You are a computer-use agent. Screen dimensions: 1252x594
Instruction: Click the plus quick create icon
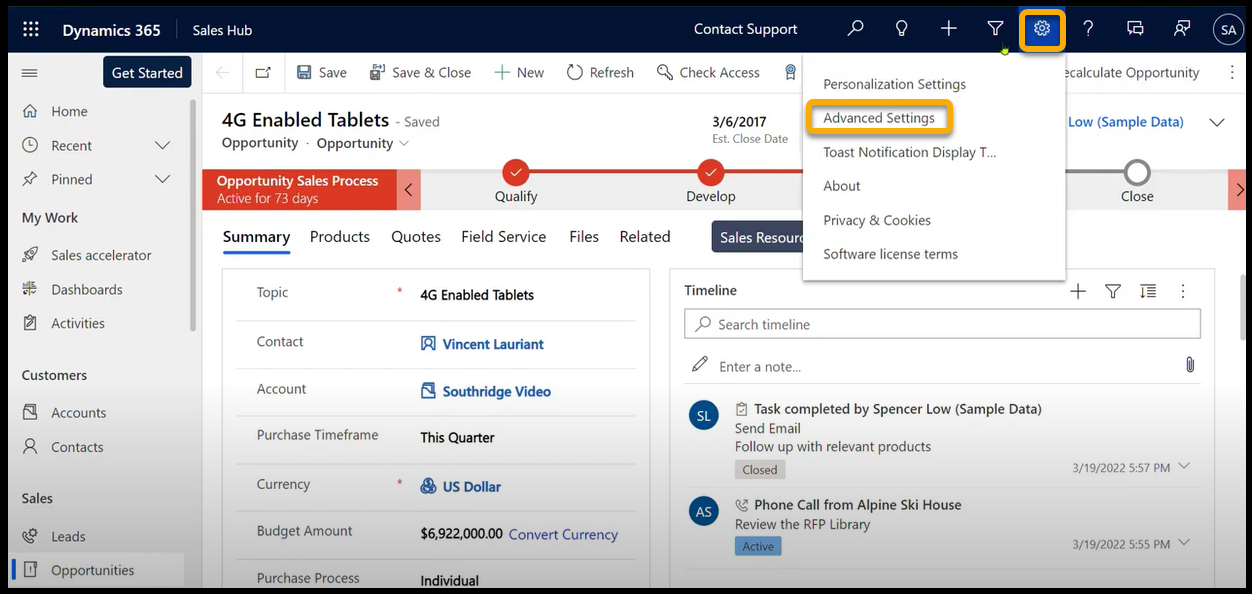(949, 29)
